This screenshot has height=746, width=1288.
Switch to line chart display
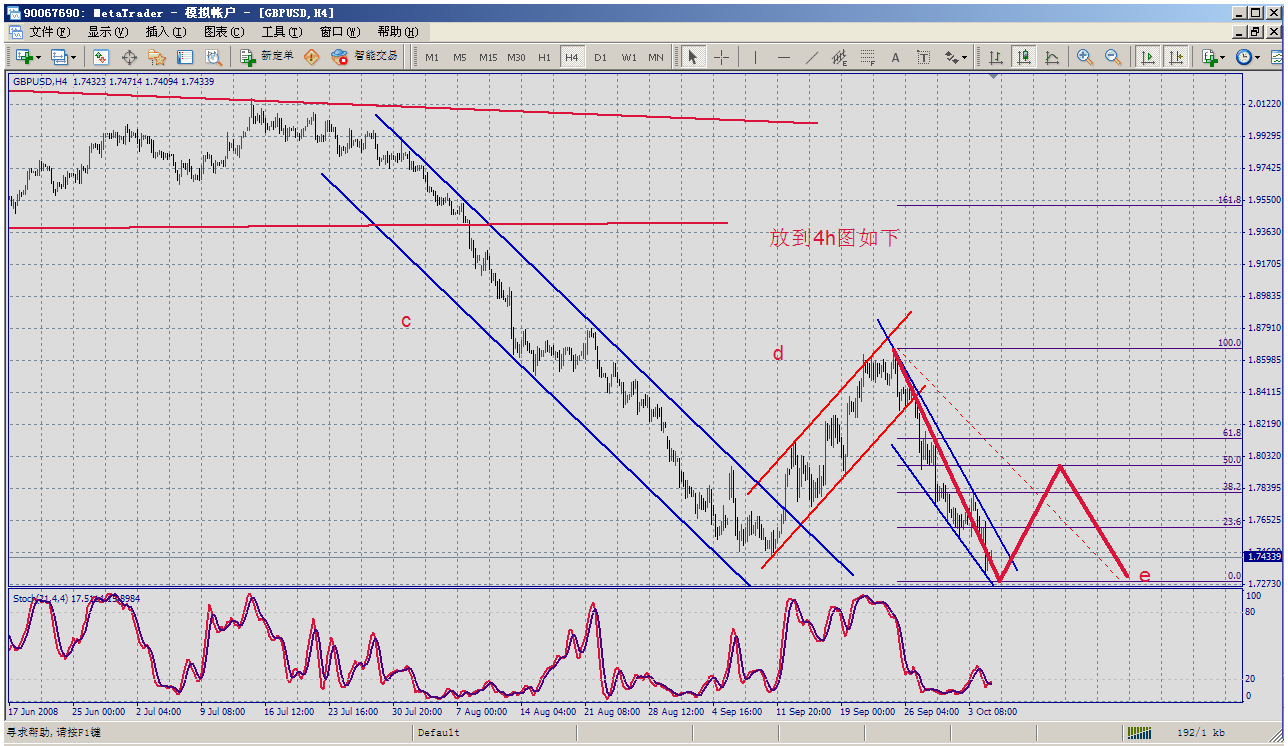[x=1052, y=57]
